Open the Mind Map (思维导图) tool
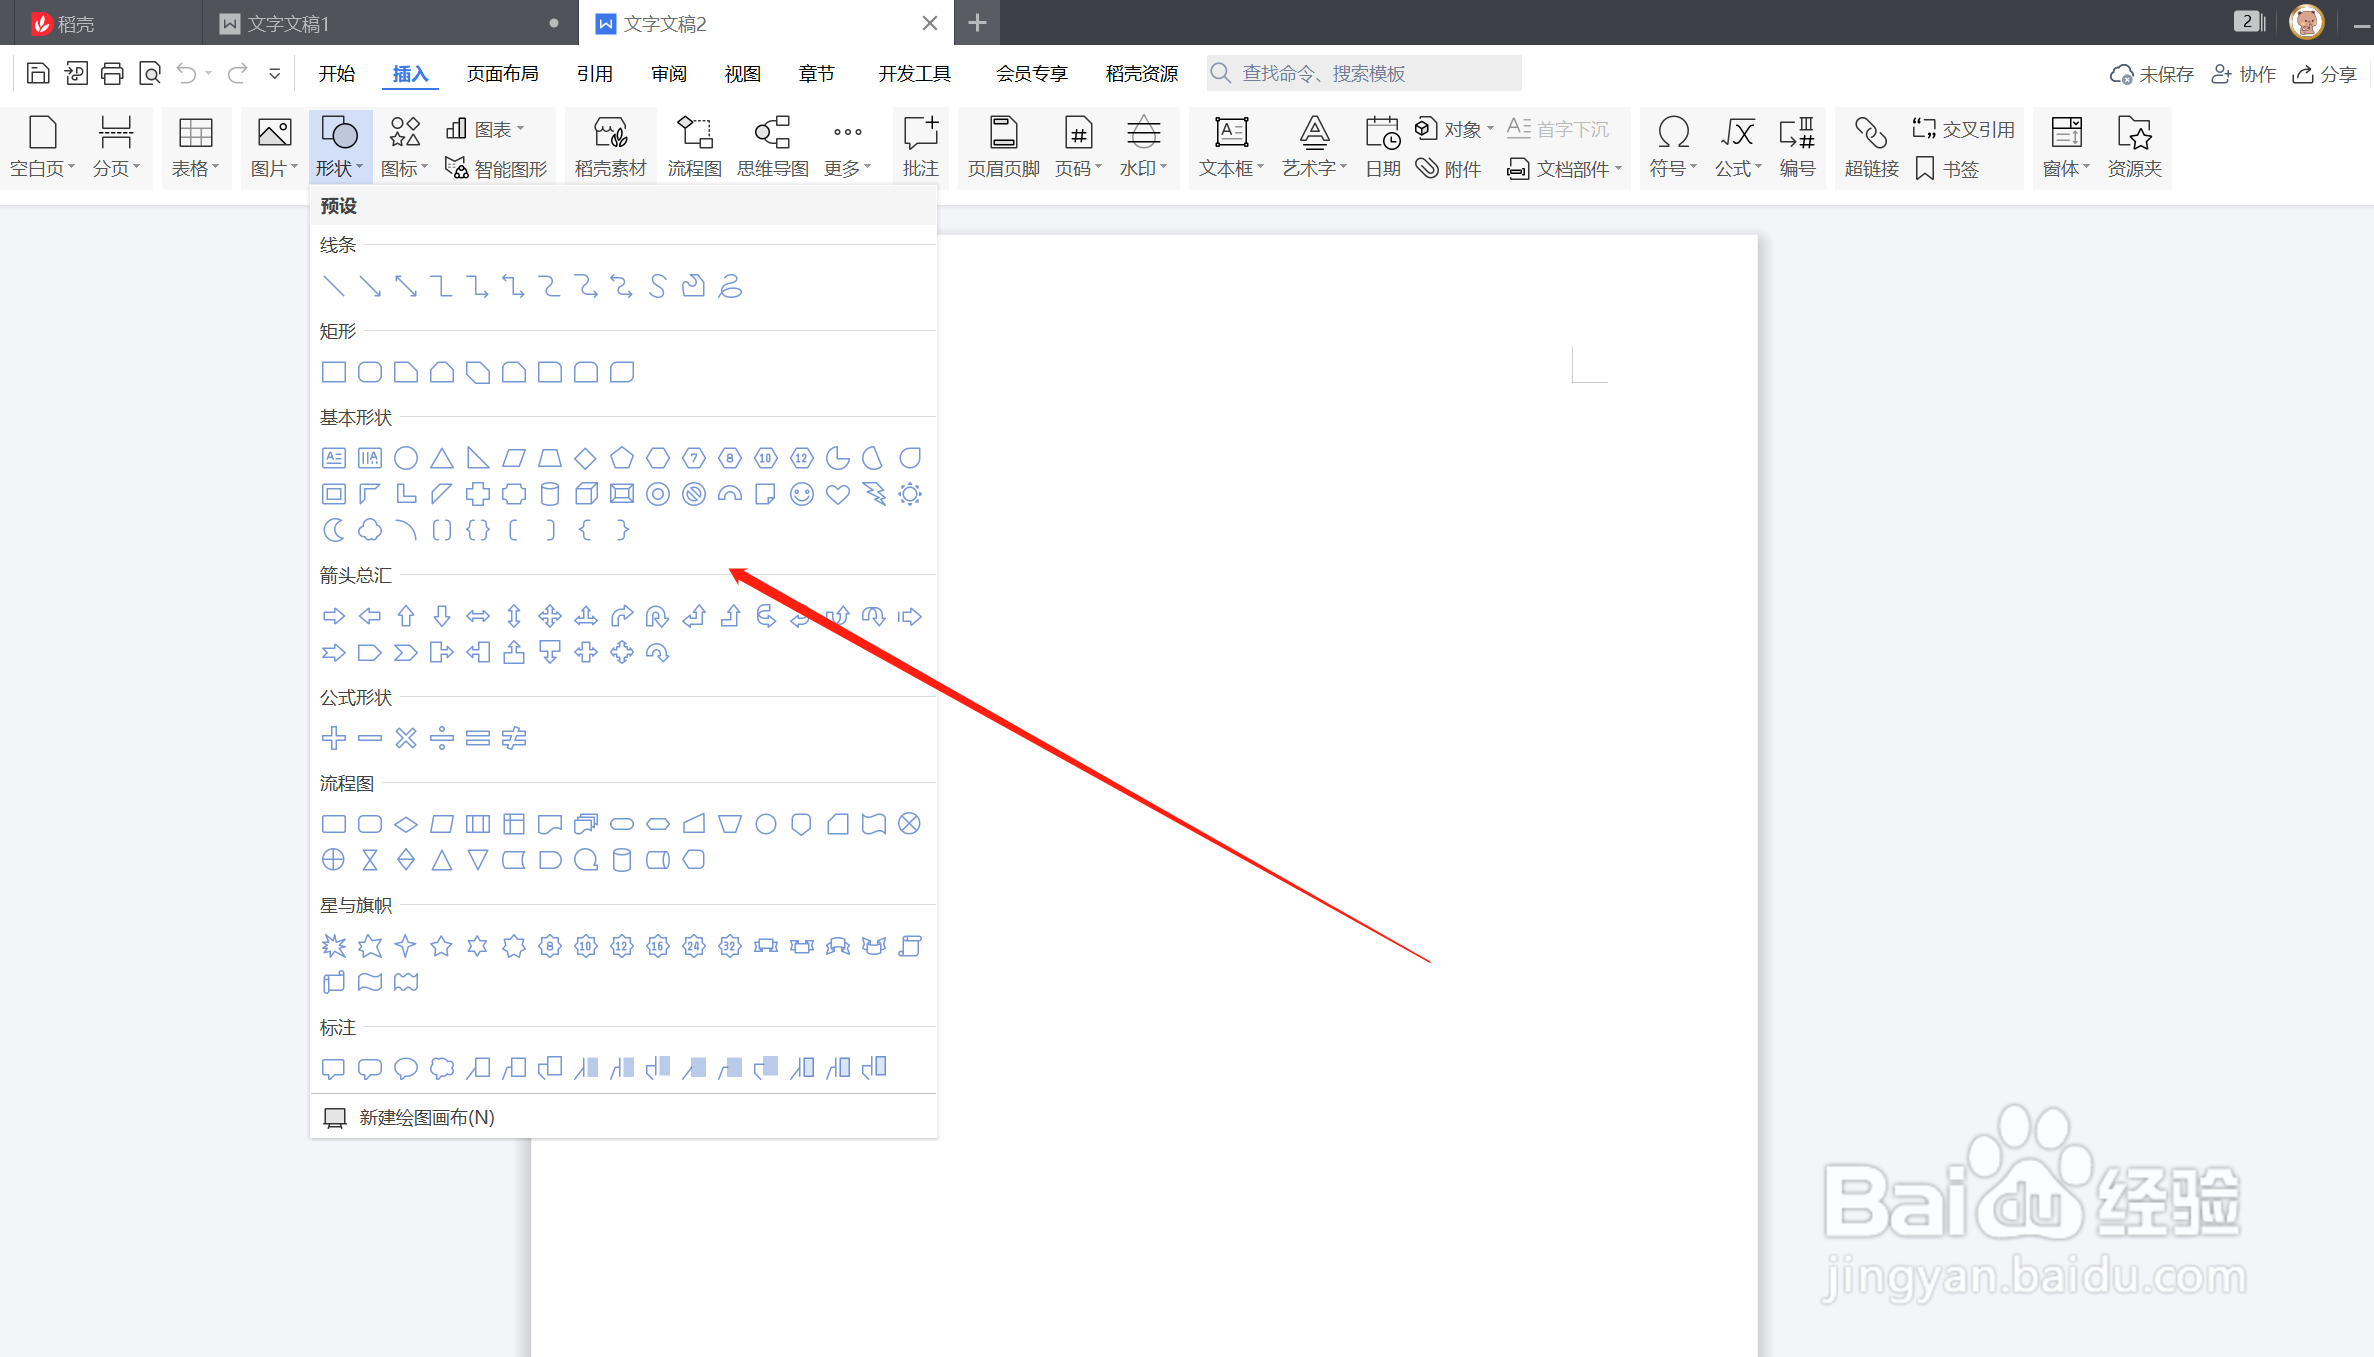Viewport: 2374px width, 1357px height. click(x=772, y=146)
